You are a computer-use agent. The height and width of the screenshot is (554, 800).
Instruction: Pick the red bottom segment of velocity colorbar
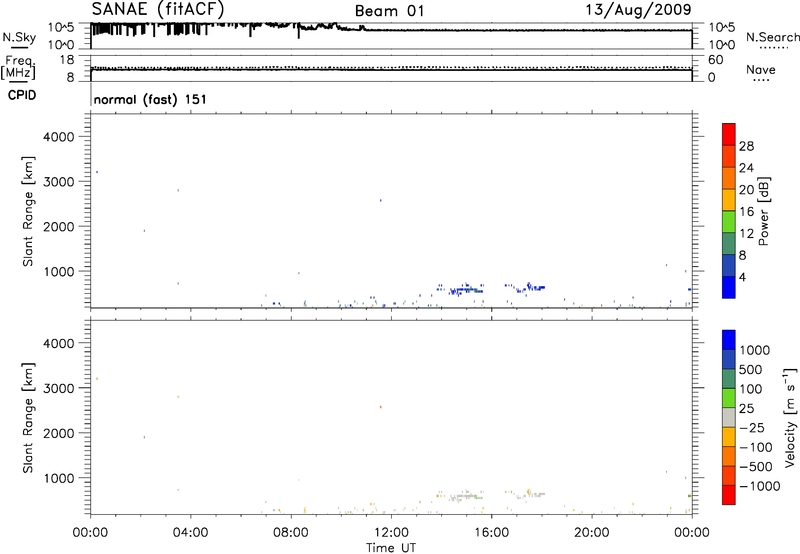coord(729,495)
